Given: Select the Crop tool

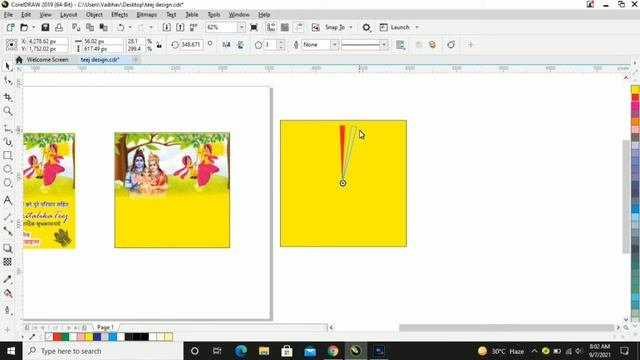Looking at the screenshot, I should click(x=7, y=97).
